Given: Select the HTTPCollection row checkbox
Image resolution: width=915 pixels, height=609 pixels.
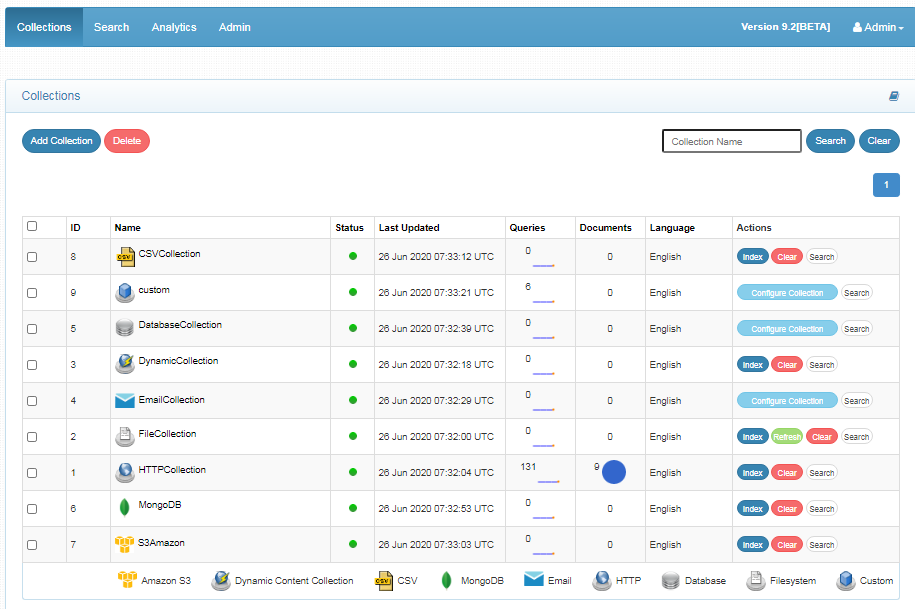Looking at the screenshot, I should [32, 473].
